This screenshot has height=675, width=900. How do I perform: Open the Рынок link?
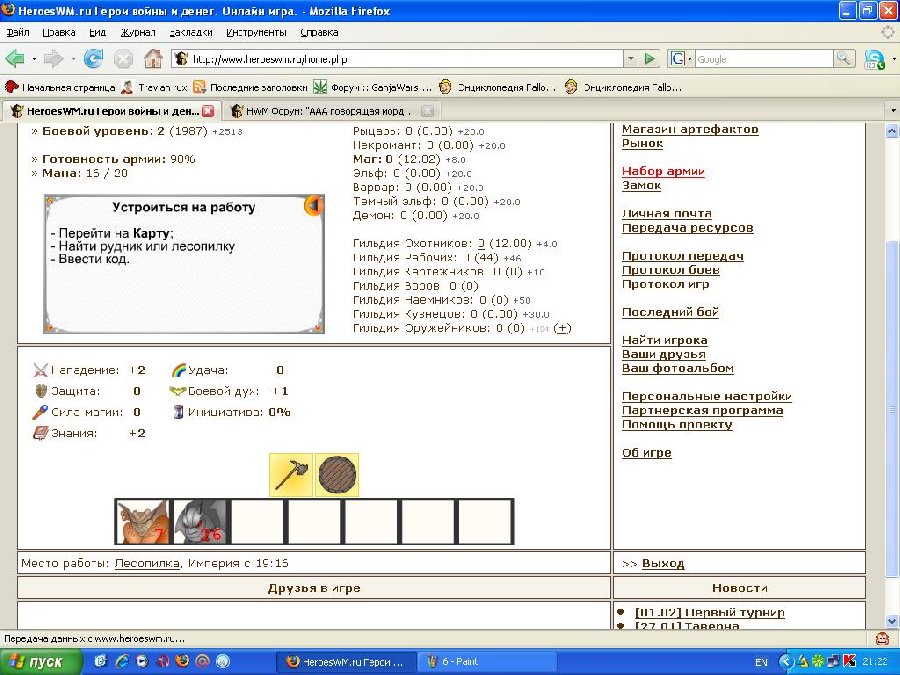[642, 143]
